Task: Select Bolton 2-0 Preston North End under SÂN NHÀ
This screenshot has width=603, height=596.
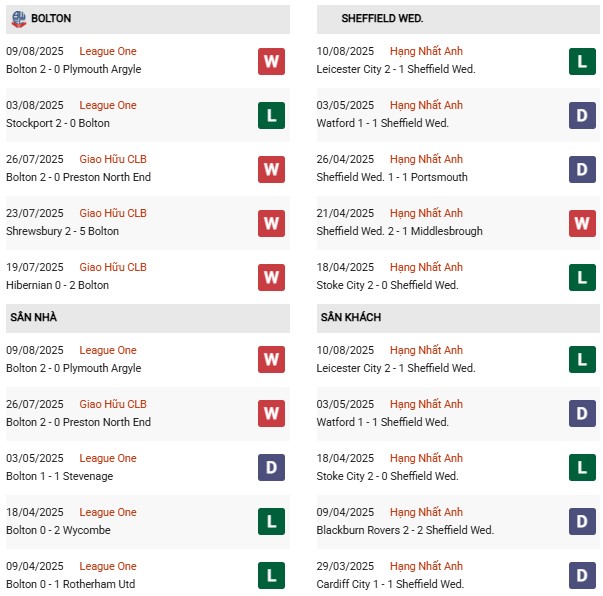Action: click(78, 422)
